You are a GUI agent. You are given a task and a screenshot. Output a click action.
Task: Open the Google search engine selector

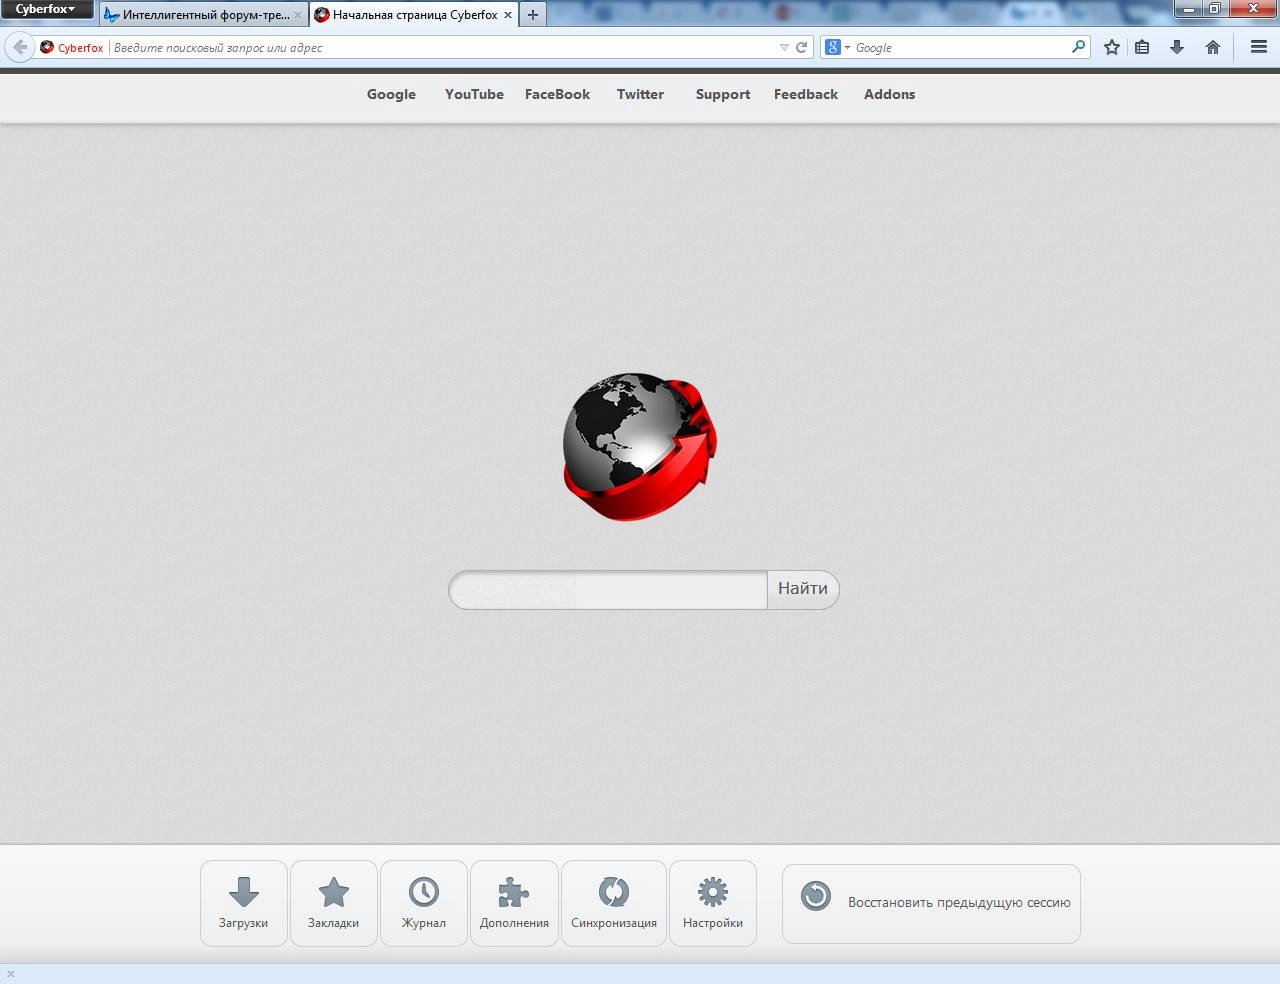click(837, 47)
